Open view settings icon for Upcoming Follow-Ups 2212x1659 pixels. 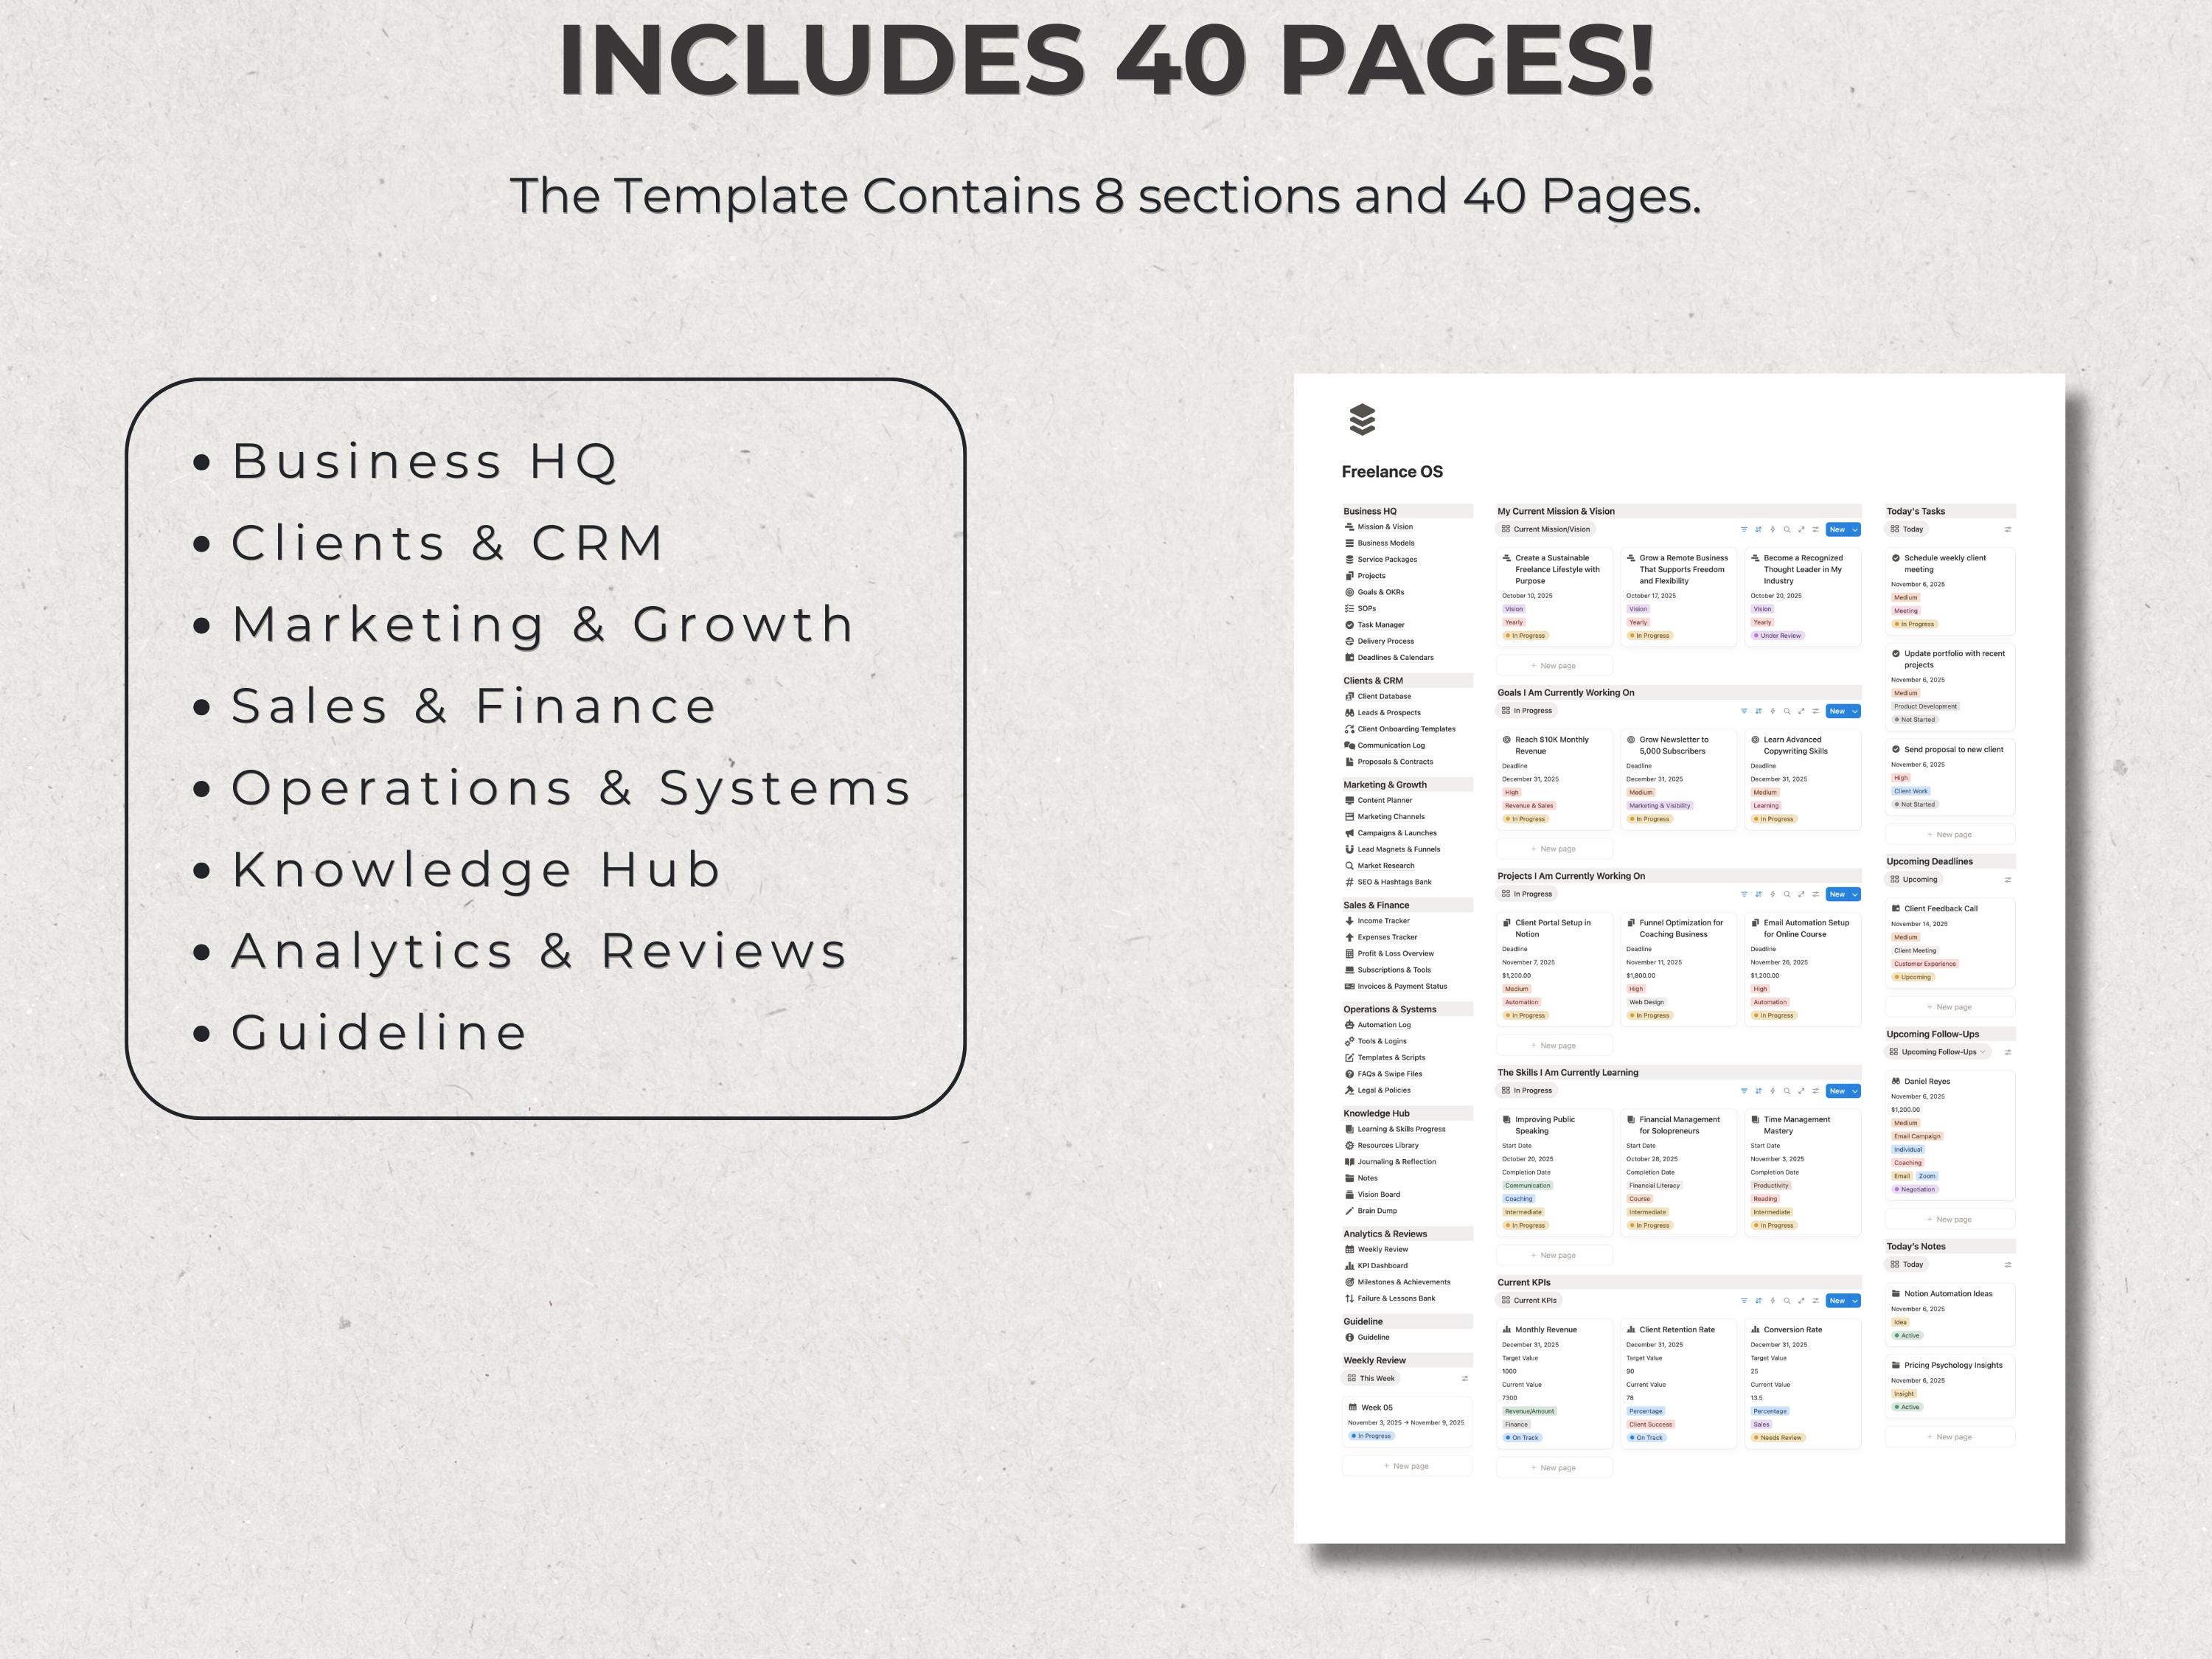pos(2008,1052)
